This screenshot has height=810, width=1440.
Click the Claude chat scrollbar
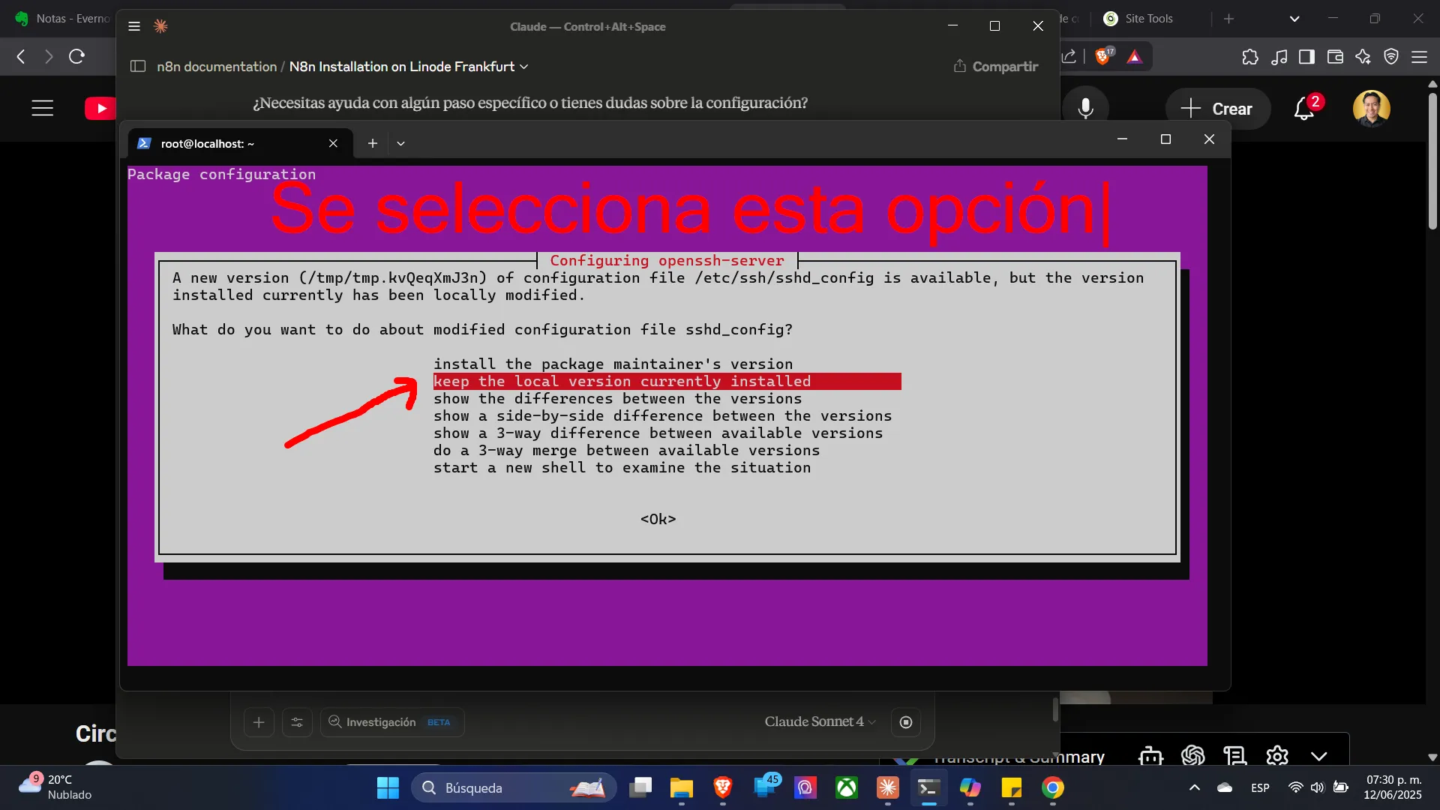tap(1054, 711)
